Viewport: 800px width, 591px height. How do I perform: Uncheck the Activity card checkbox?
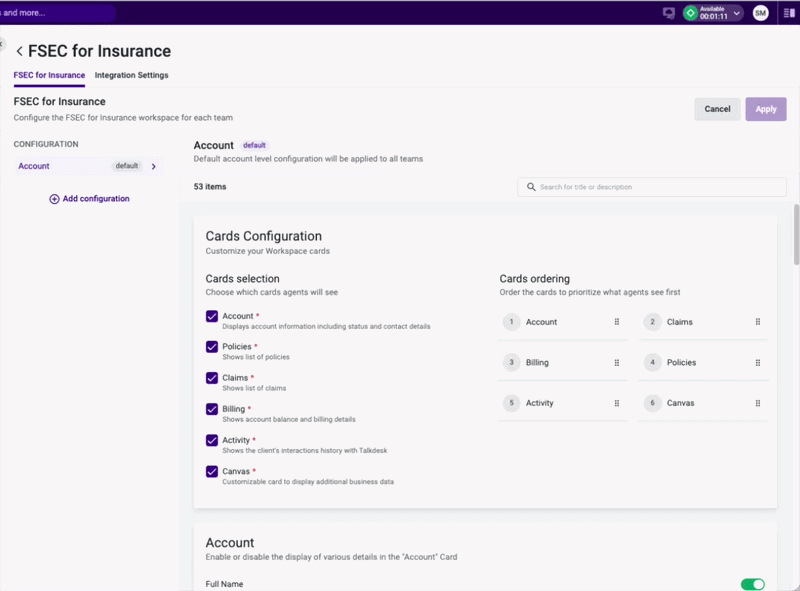(x=212, y=440)
